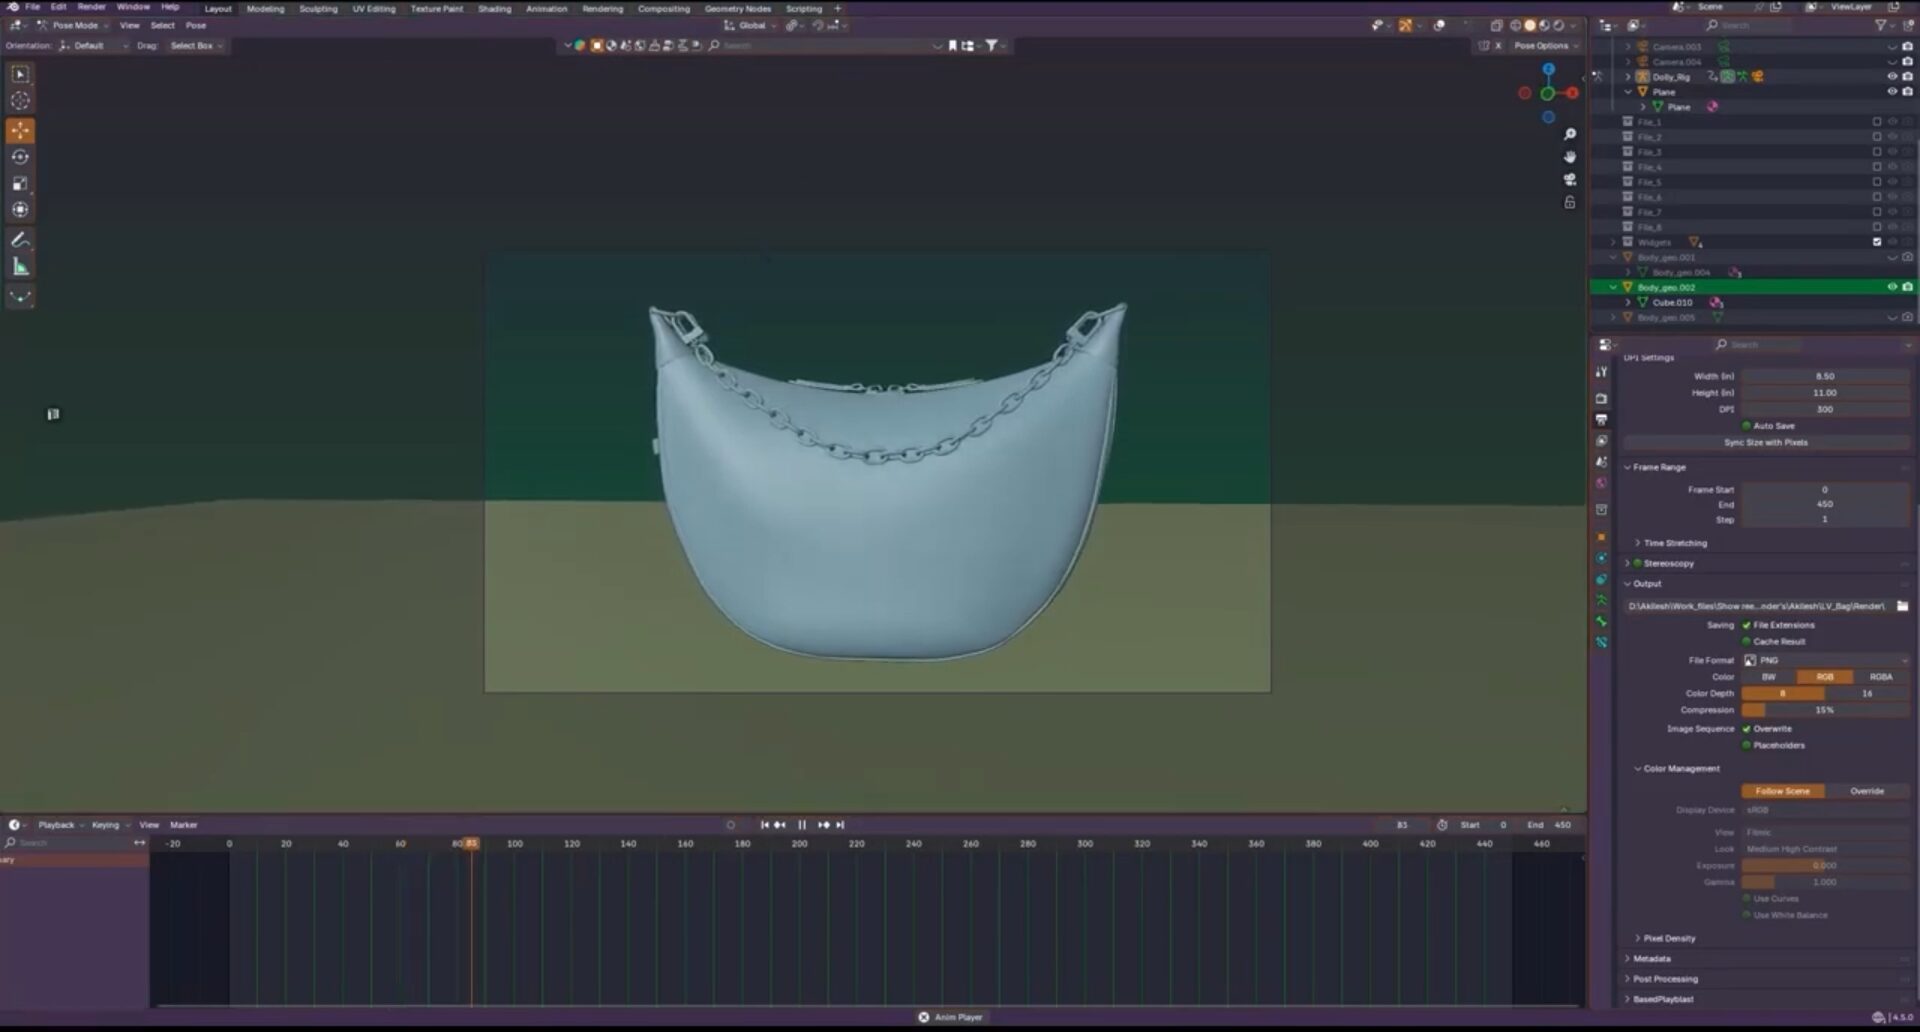Open the Render menu
The image size is (1920, 1032).
pos(91,7)
